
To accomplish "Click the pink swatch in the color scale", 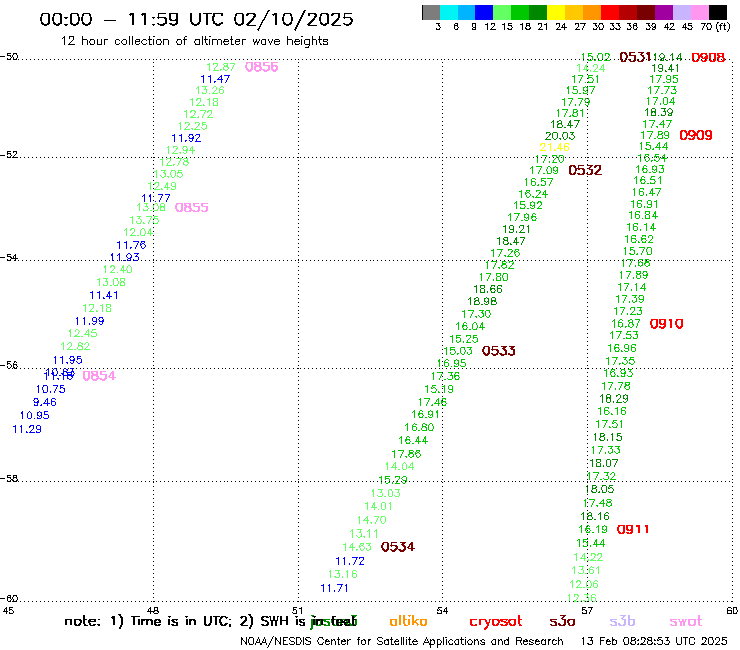I will [699, 13].
